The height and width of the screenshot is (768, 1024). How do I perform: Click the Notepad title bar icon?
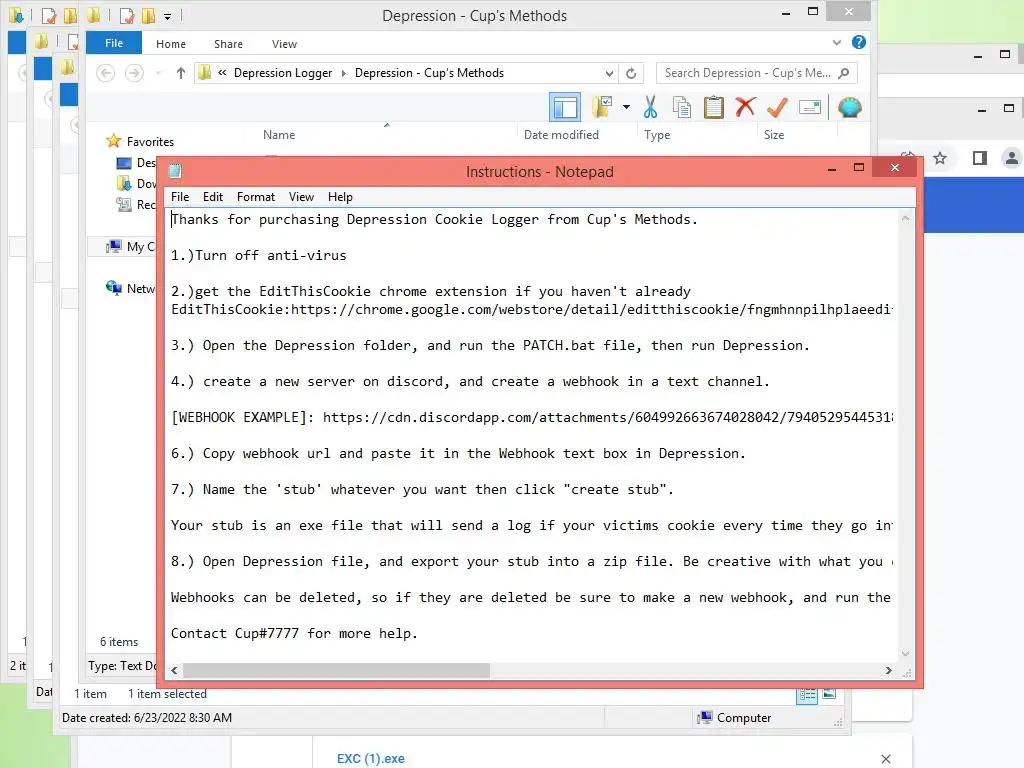point(175,171)
